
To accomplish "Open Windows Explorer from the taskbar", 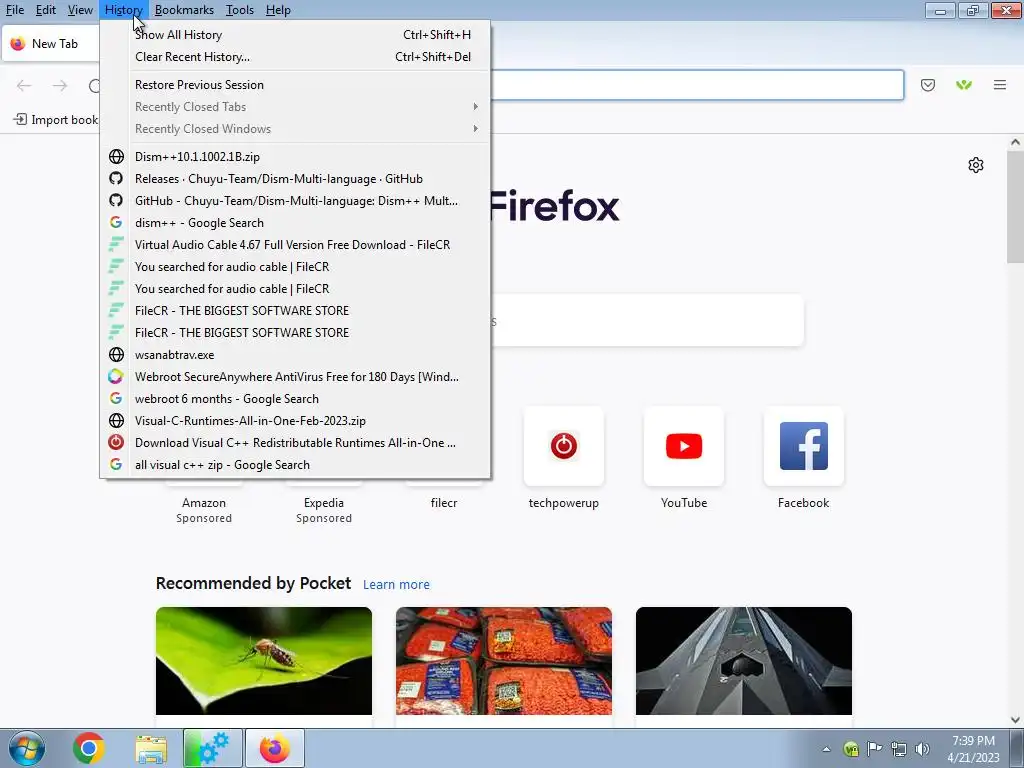I will tap(152, 748).
